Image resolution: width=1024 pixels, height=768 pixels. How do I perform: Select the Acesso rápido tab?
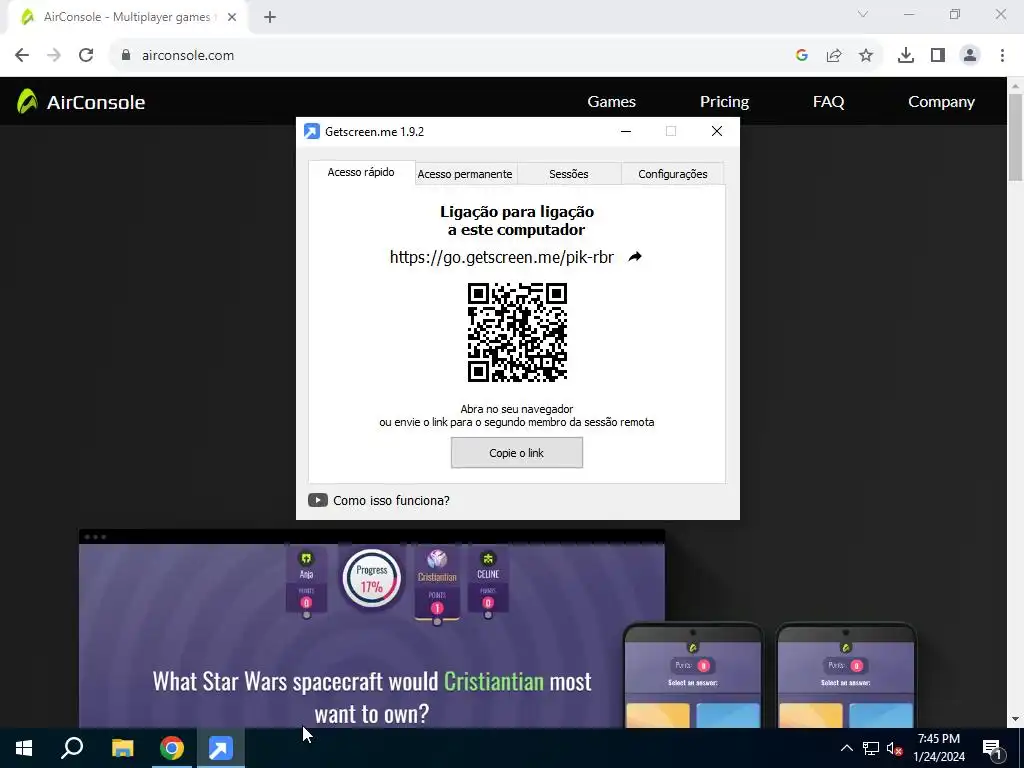pos(361,172)
